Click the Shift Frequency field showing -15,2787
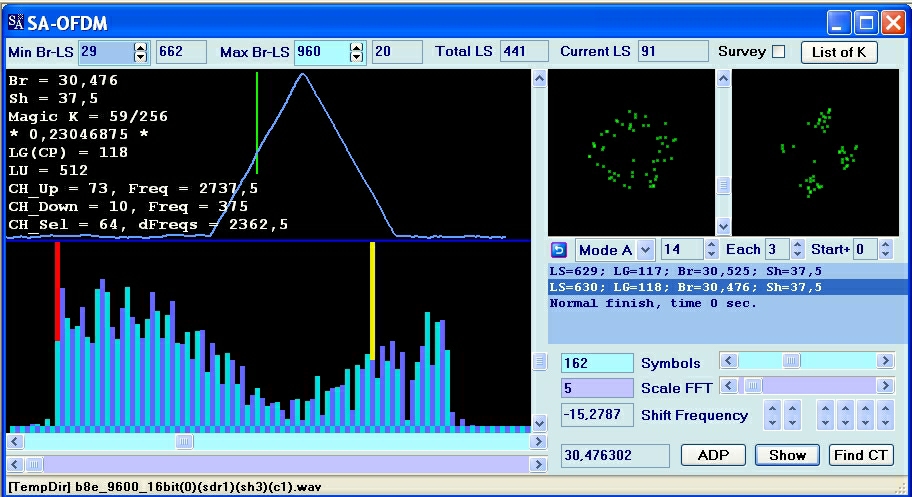Screen dimensions: 912x497 pyautogui.click(x=597, y=414)
